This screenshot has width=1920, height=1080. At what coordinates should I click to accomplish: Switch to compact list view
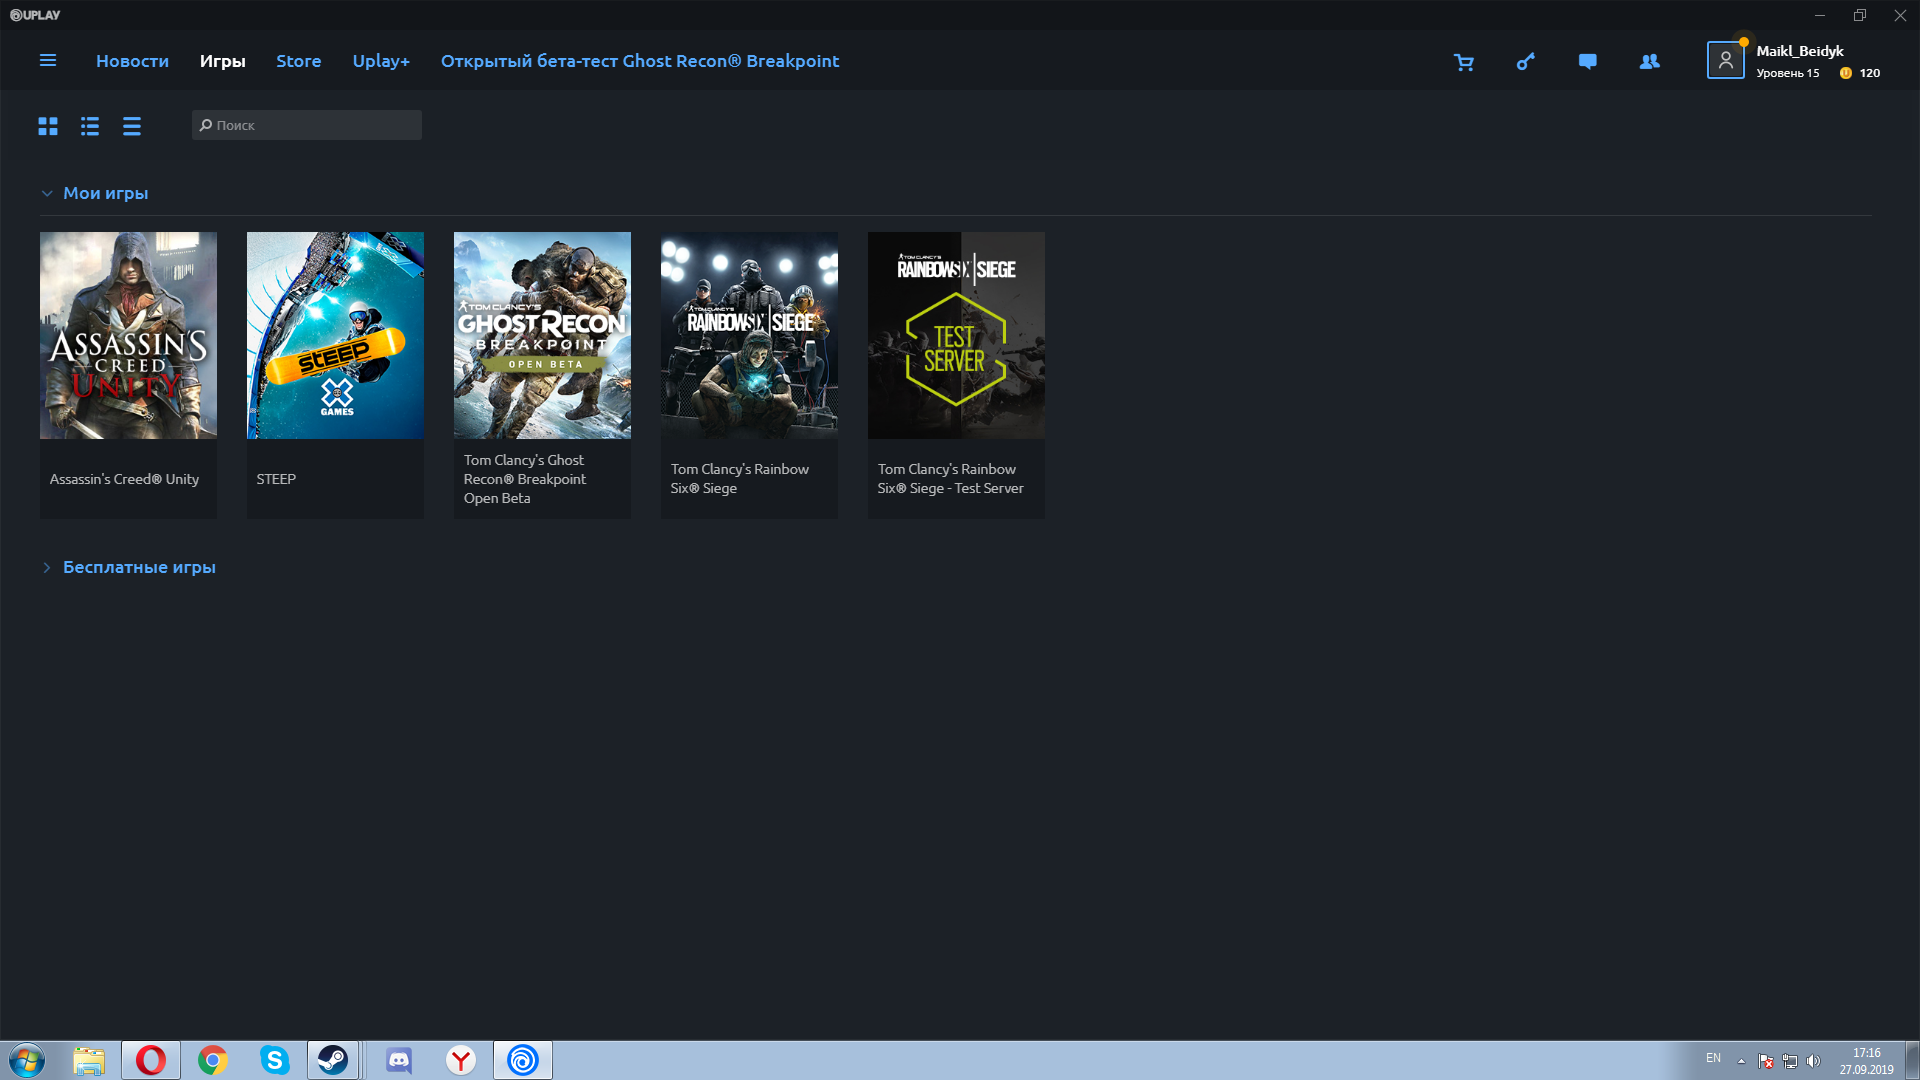132,126
